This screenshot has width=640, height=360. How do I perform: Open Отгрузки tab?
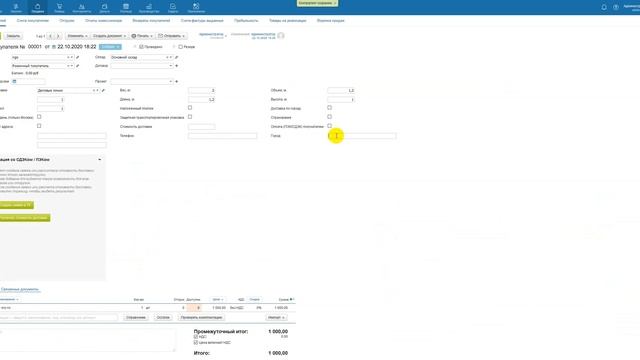[67, 20]
